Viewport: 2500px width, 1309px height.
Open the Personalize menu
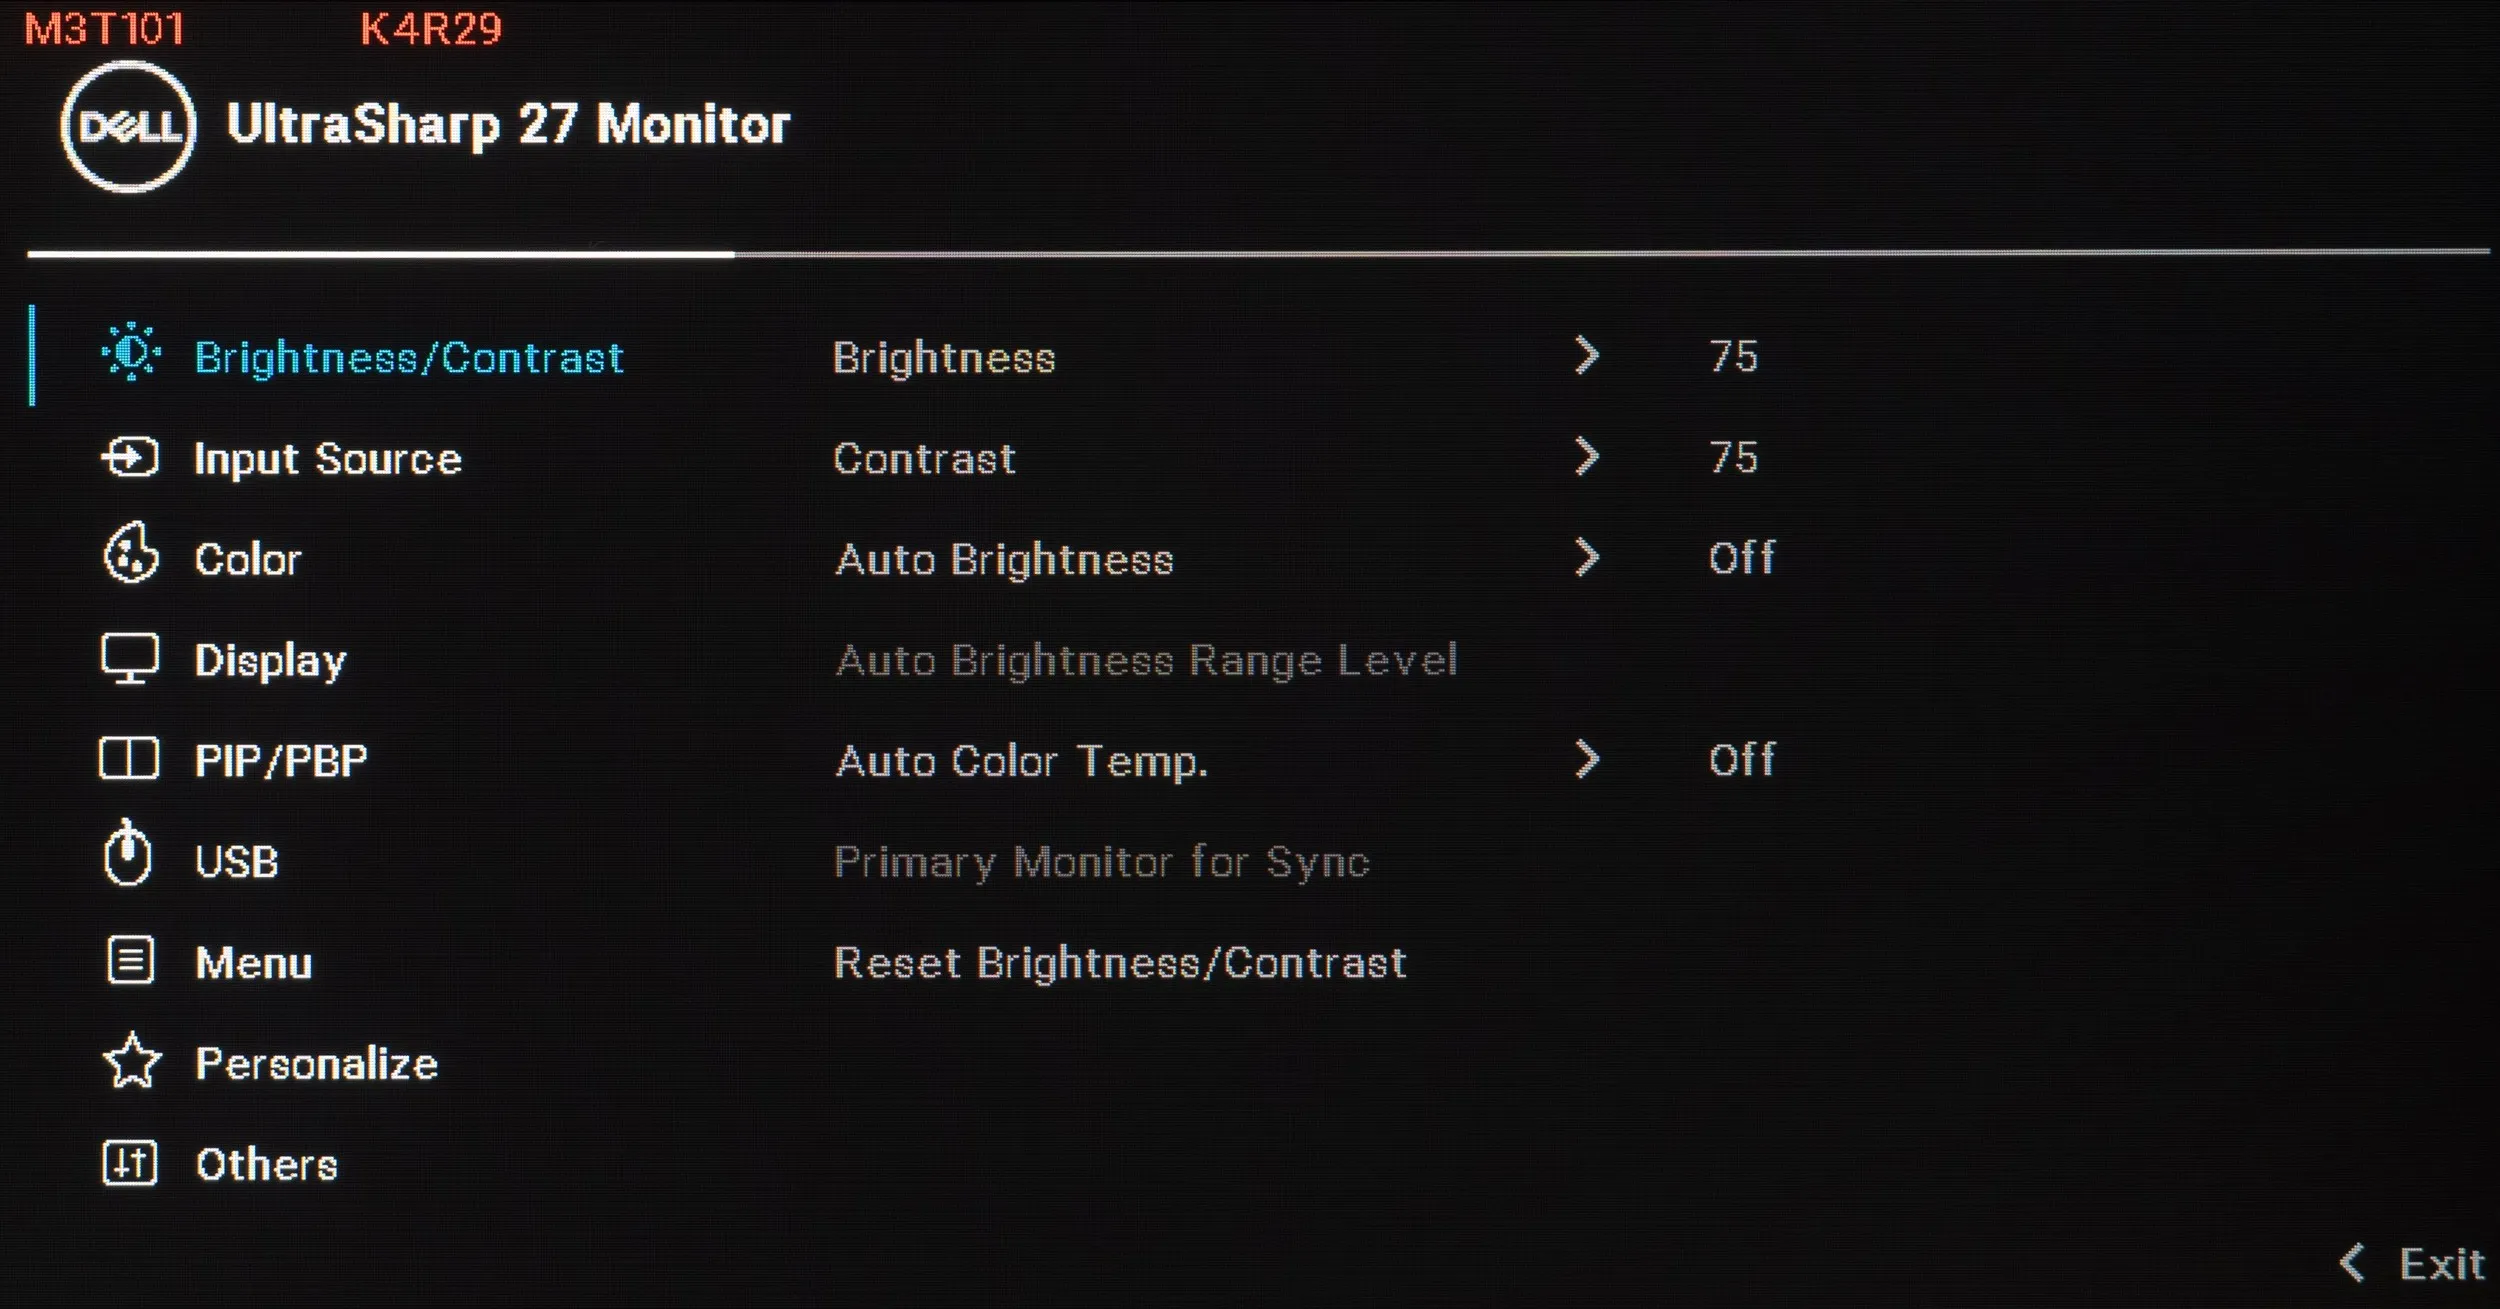coord(316,1063)
